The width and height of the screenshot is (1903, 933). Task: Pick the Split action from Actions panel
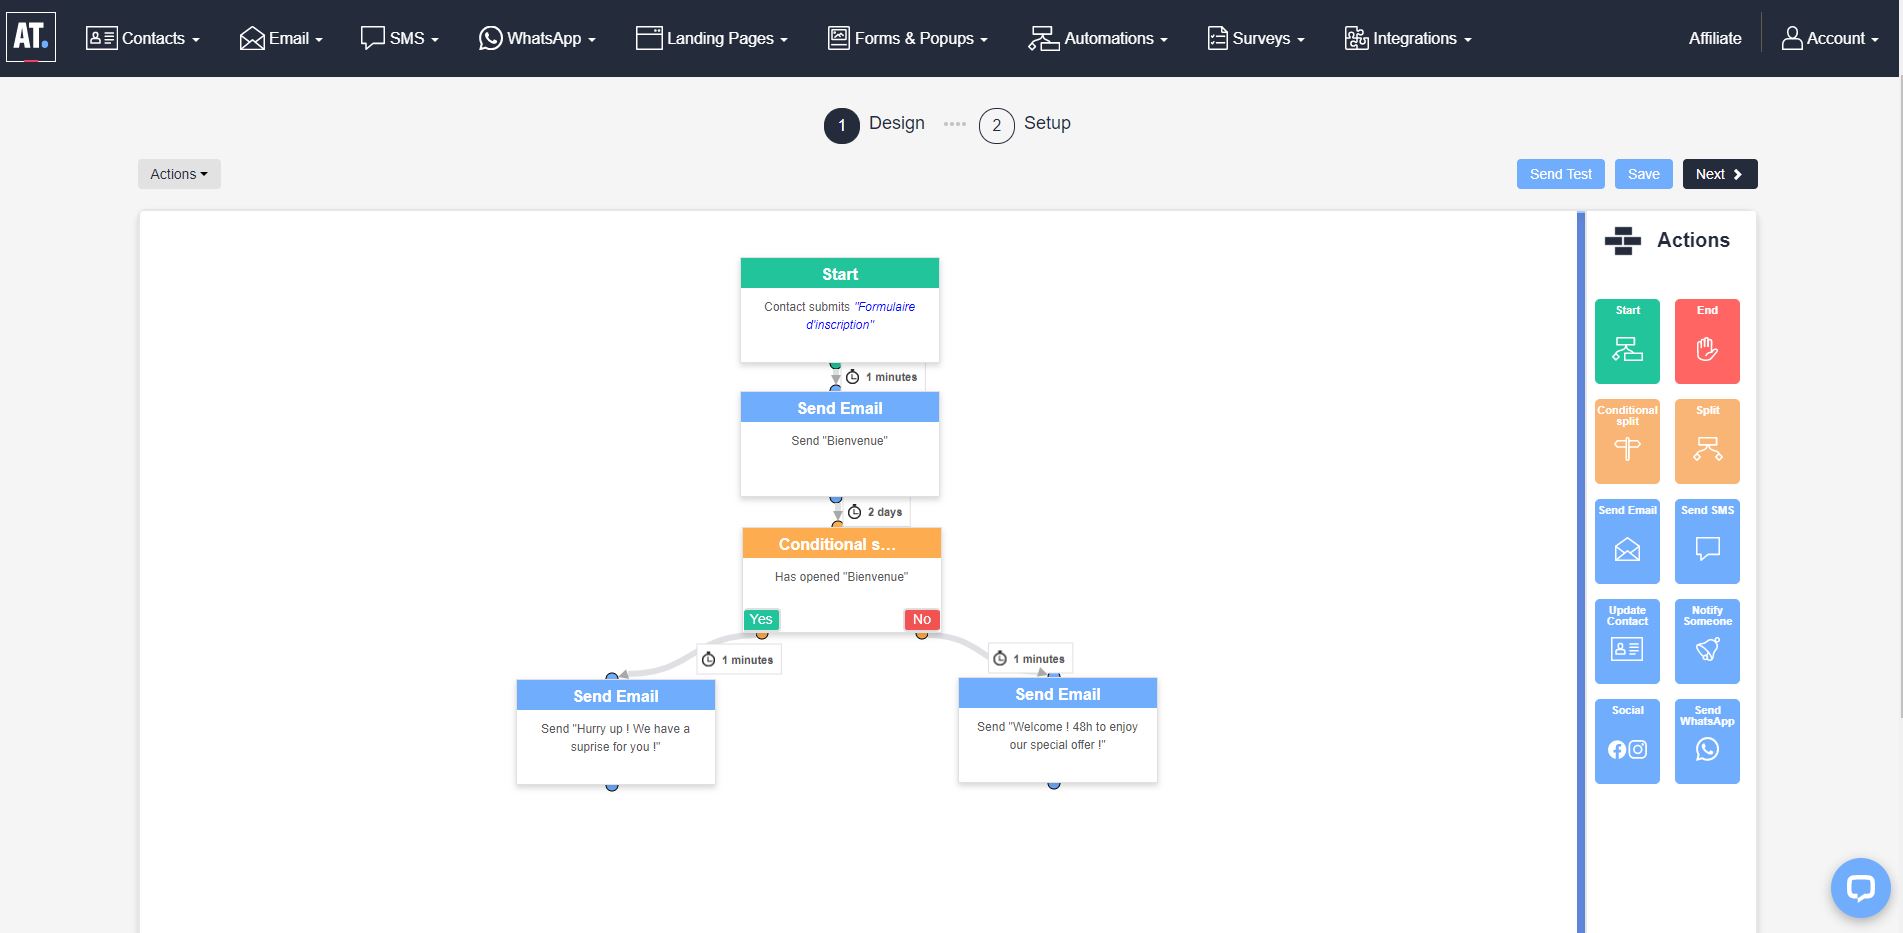click(x=1707, y=441)
